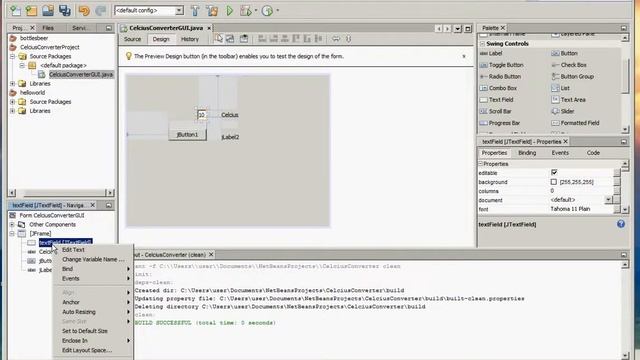Expand helloworld Libraries node
The image size is (640, 360).
pos(13,111)
